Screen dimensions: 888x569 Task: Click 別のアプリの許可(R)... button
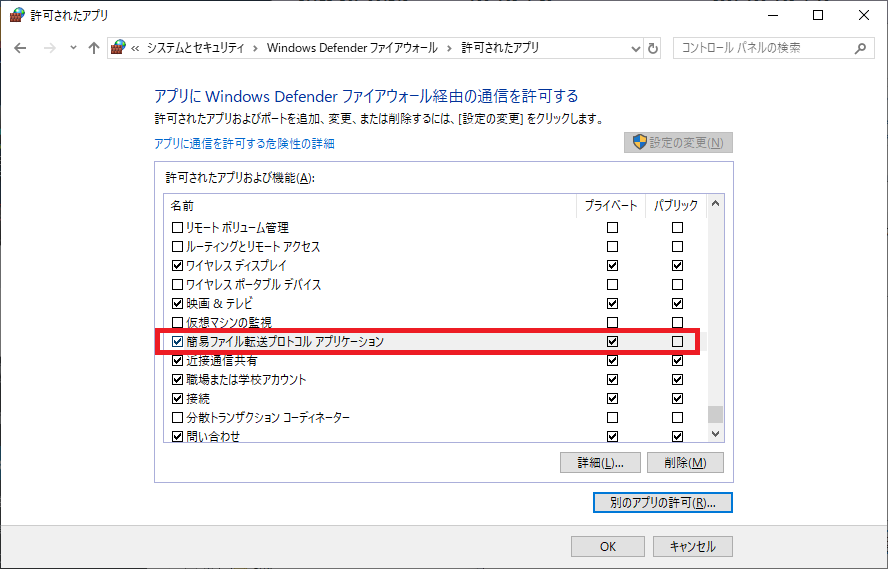[663, 502]
